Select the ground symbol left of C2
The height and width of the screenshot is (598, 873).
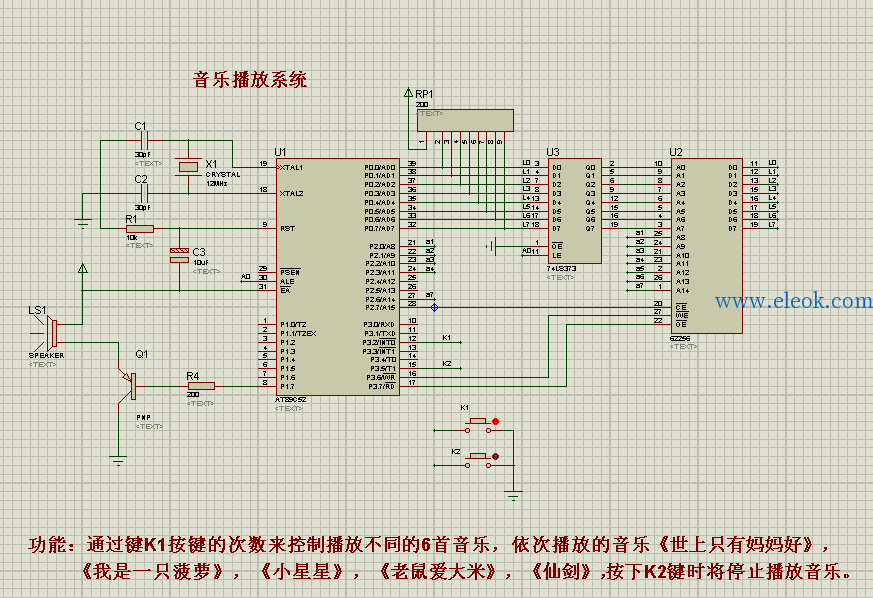pyautogui.click(x=82, y=224)
